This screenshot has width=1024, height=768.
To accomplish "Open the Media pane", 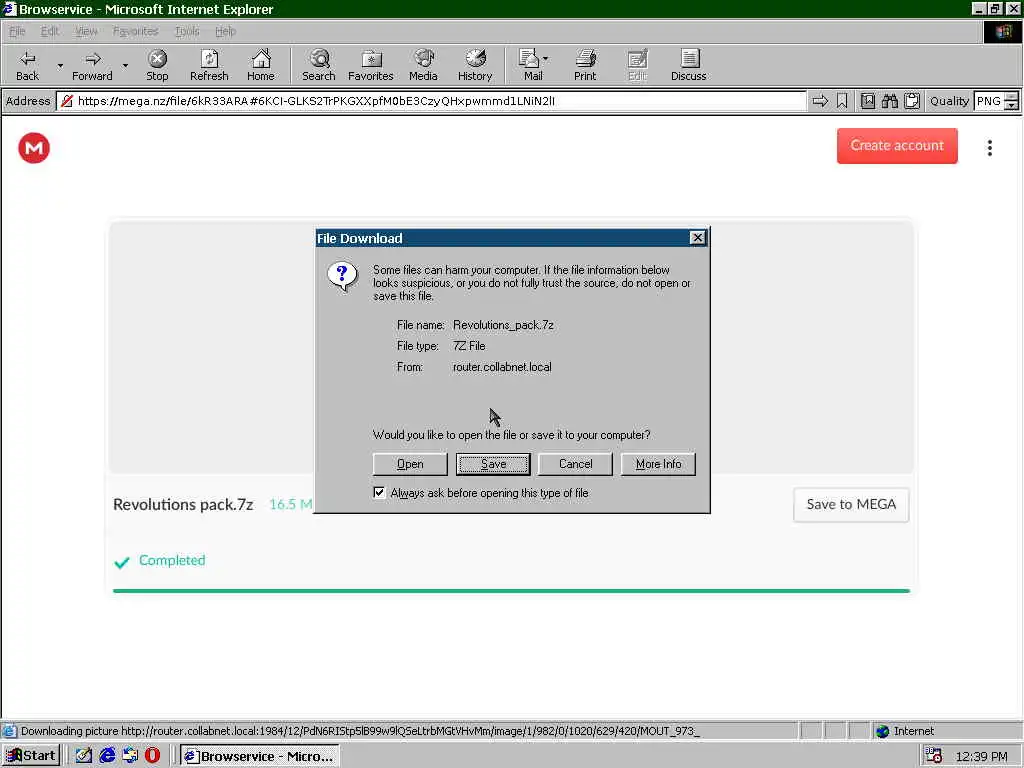I will 423,65.
